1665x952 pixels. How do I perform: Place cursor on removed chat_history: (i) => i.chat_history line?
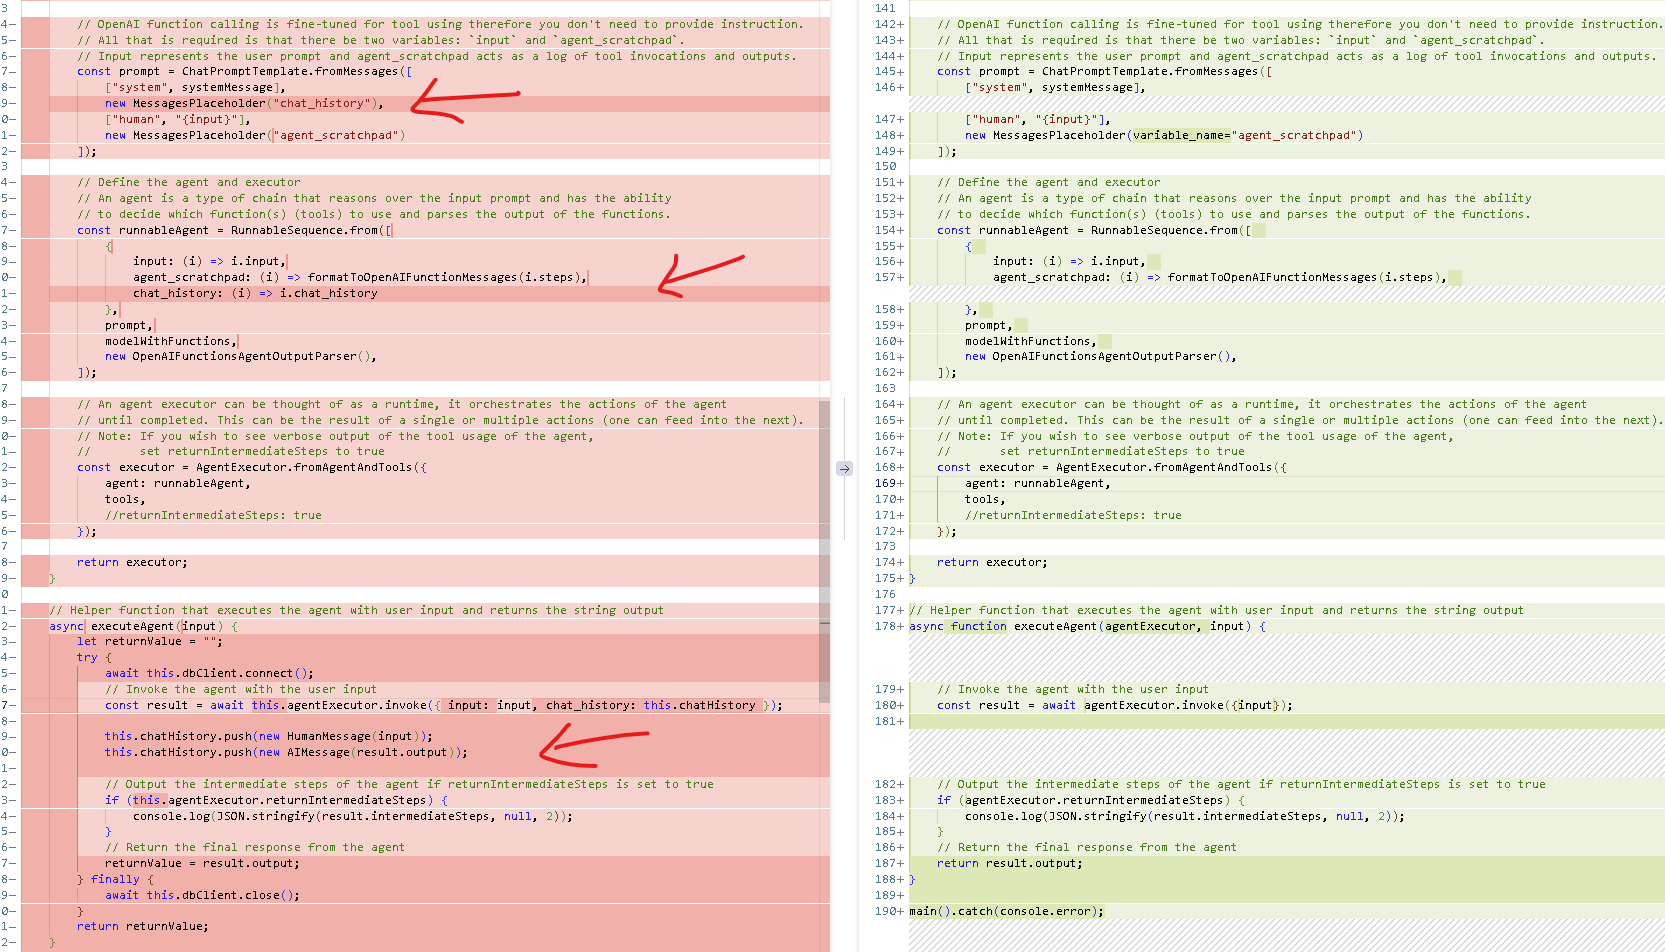click(x=255, y=293)
